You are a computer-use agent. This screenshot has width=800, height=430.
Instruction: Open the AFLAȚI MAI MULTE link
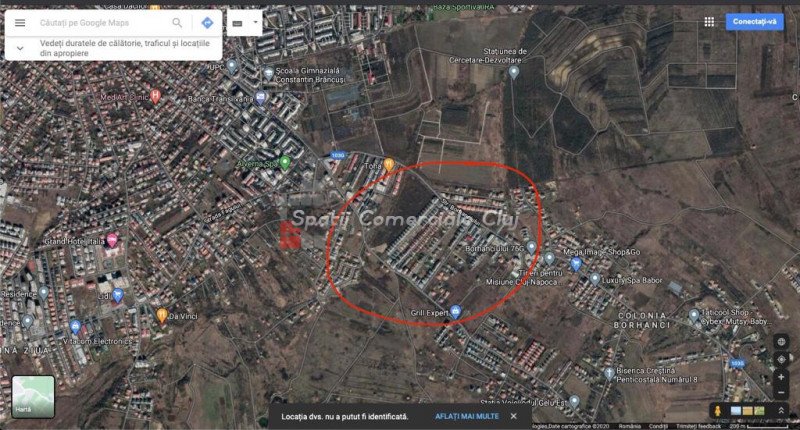467,417
